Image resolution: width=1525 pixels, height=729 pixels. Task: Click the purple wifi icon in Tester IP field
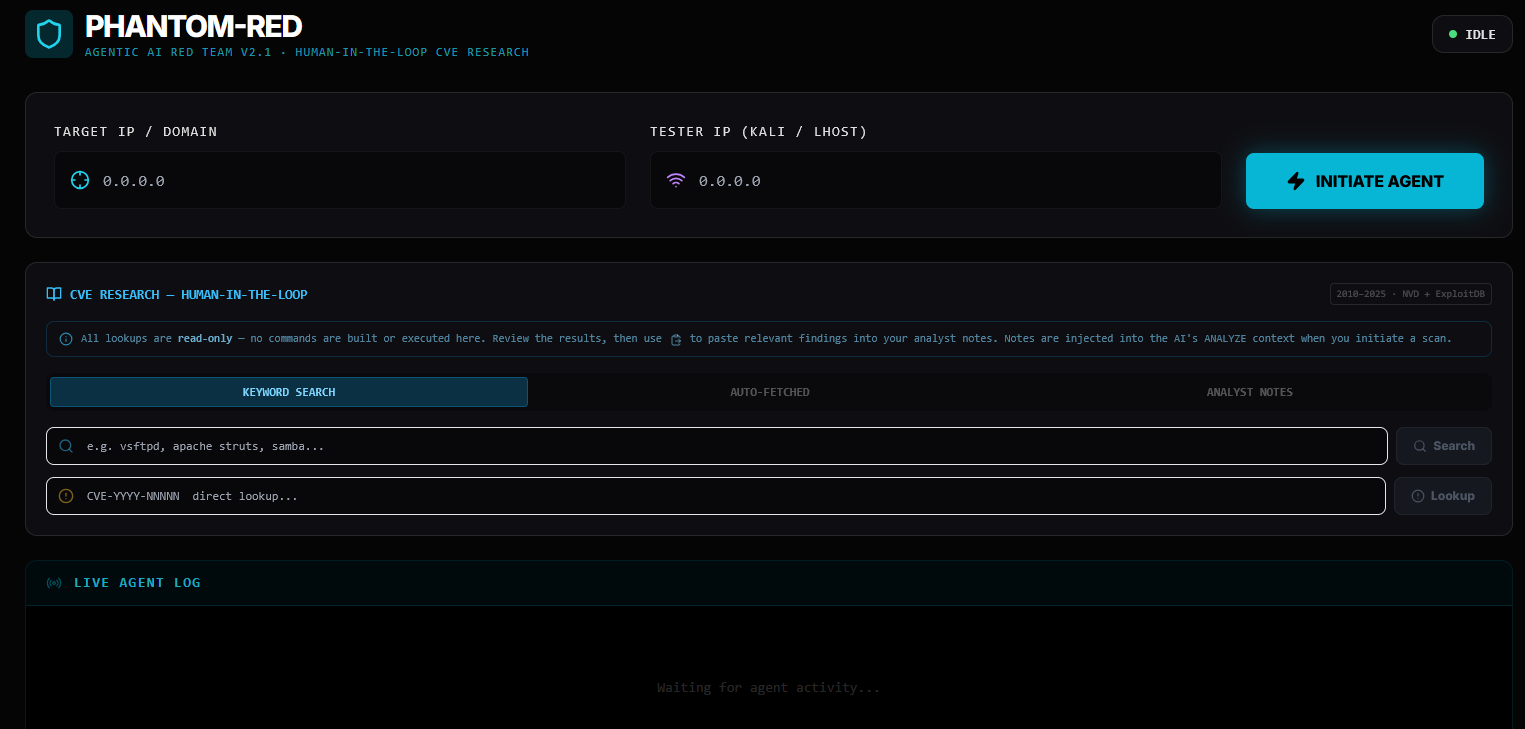point(676,180)
